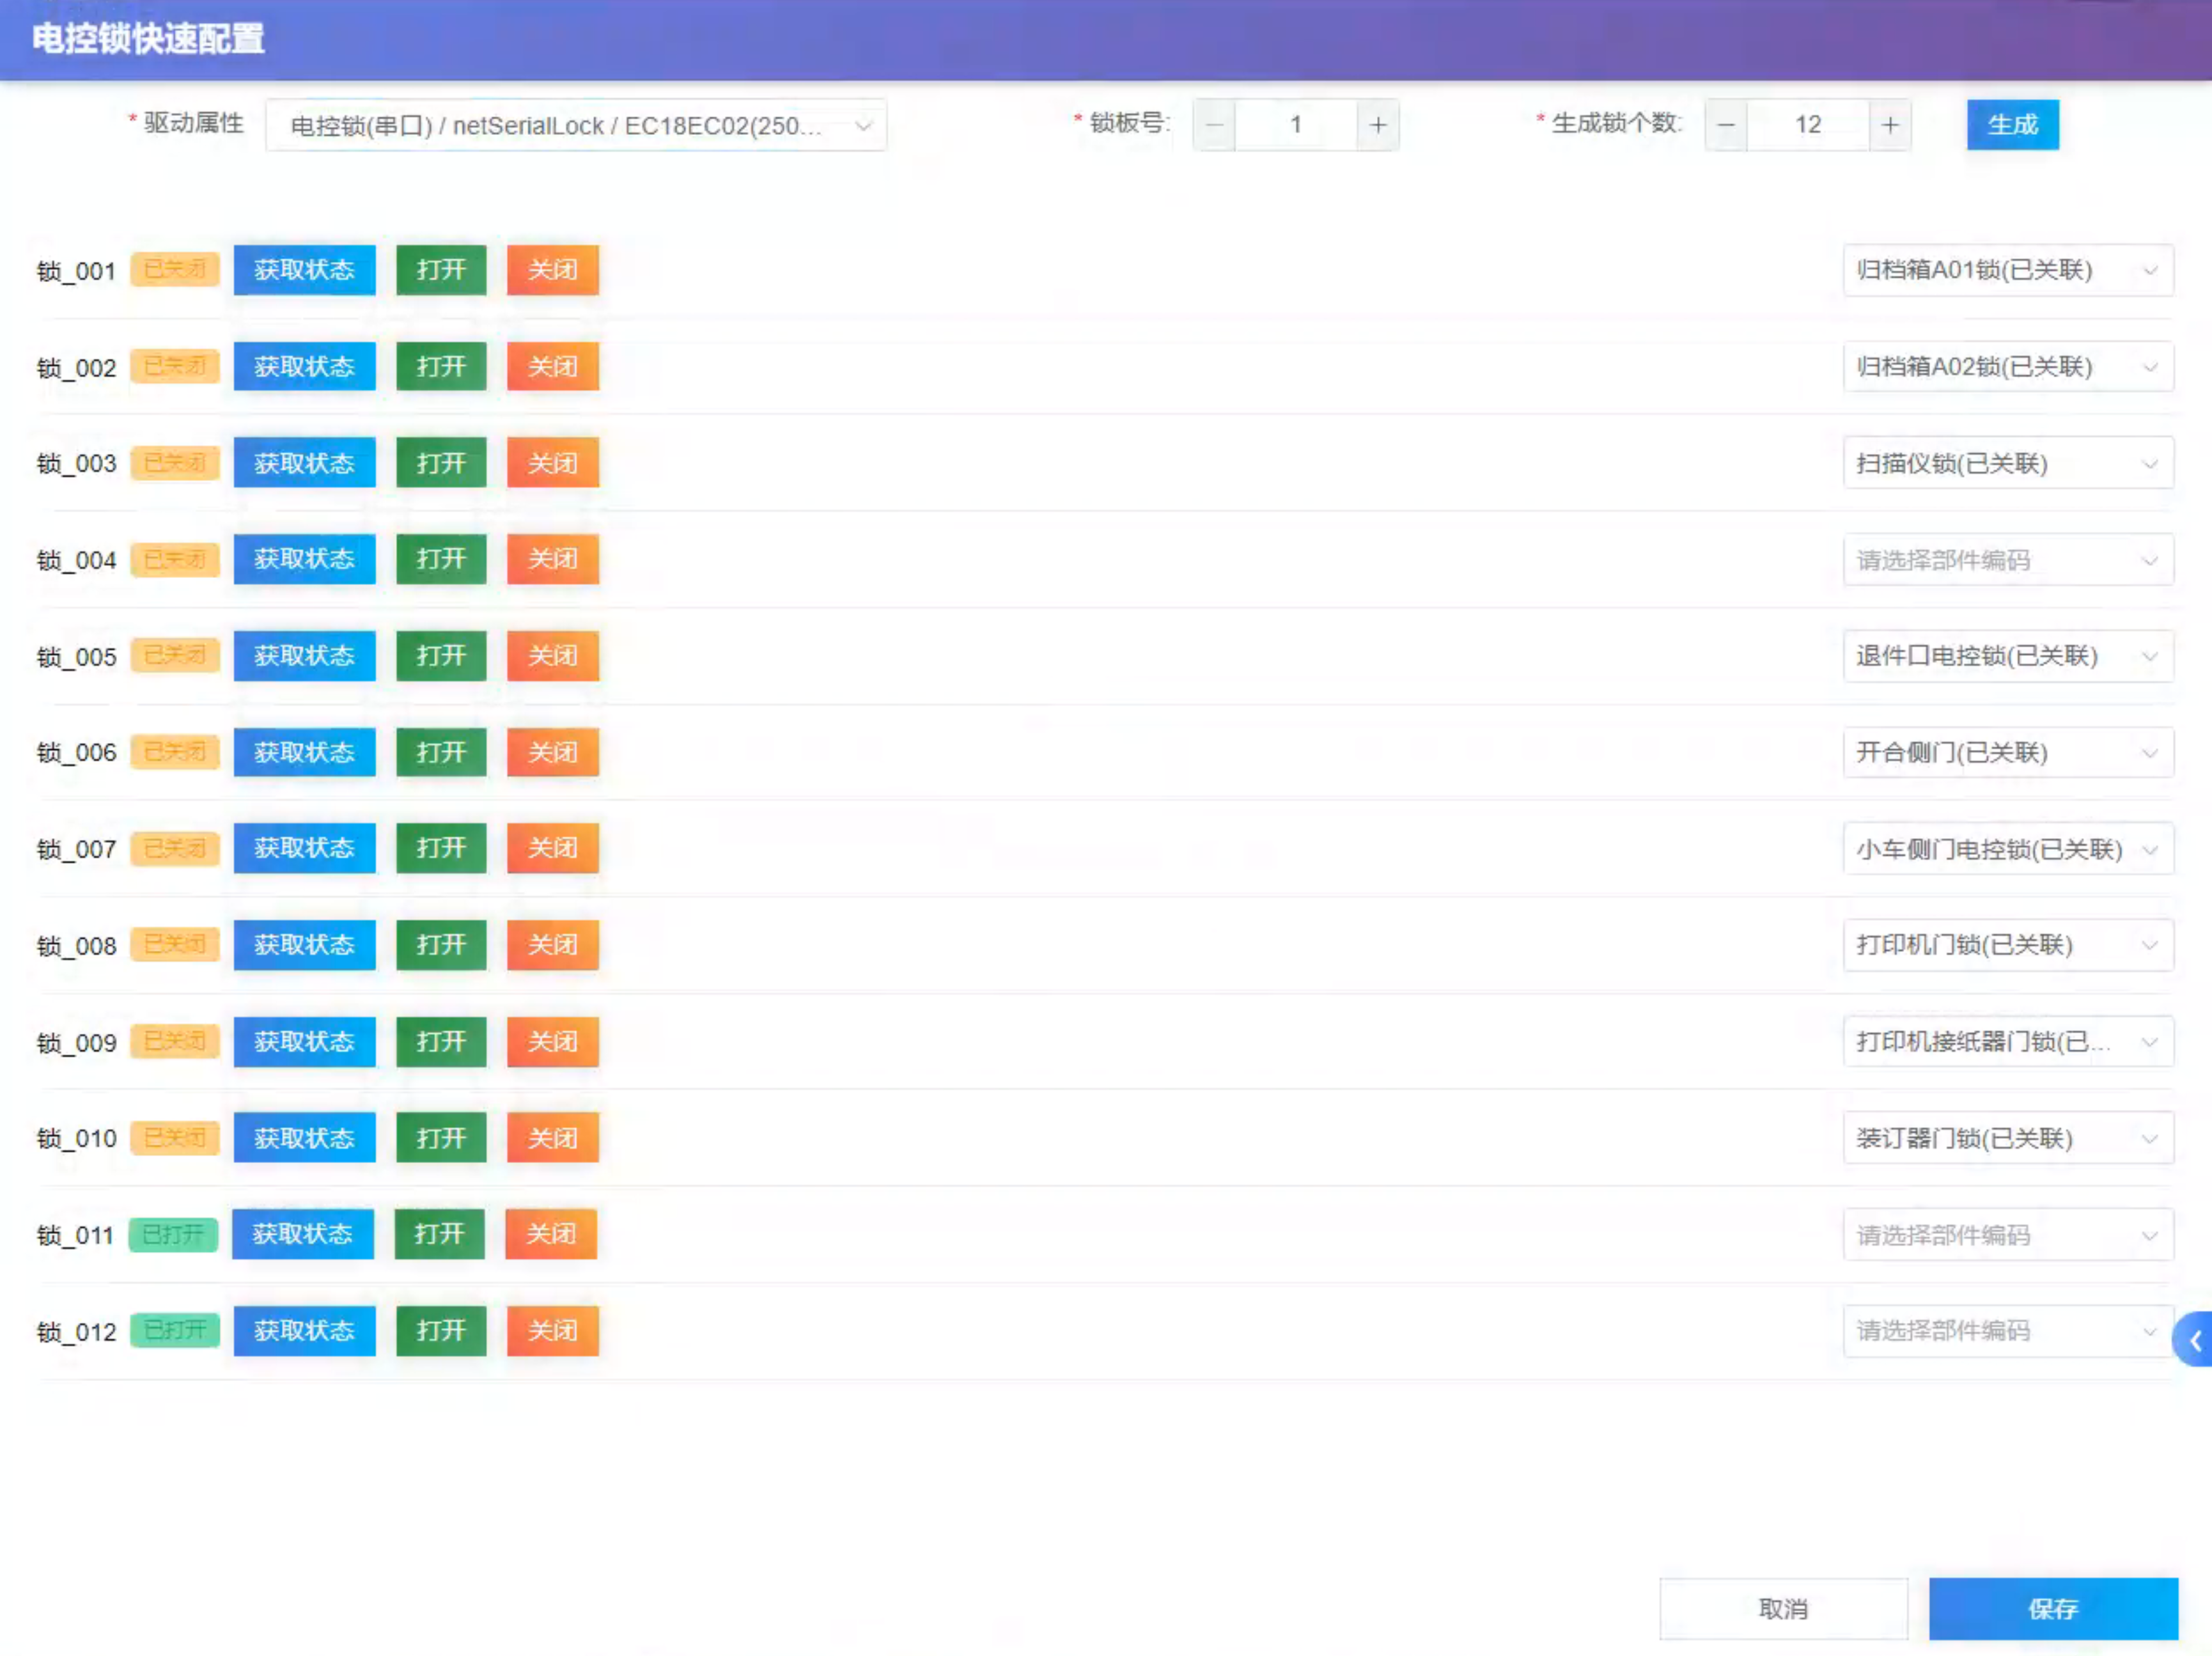Click the 已打开 status tag of 锁_011

point(173,1235)
